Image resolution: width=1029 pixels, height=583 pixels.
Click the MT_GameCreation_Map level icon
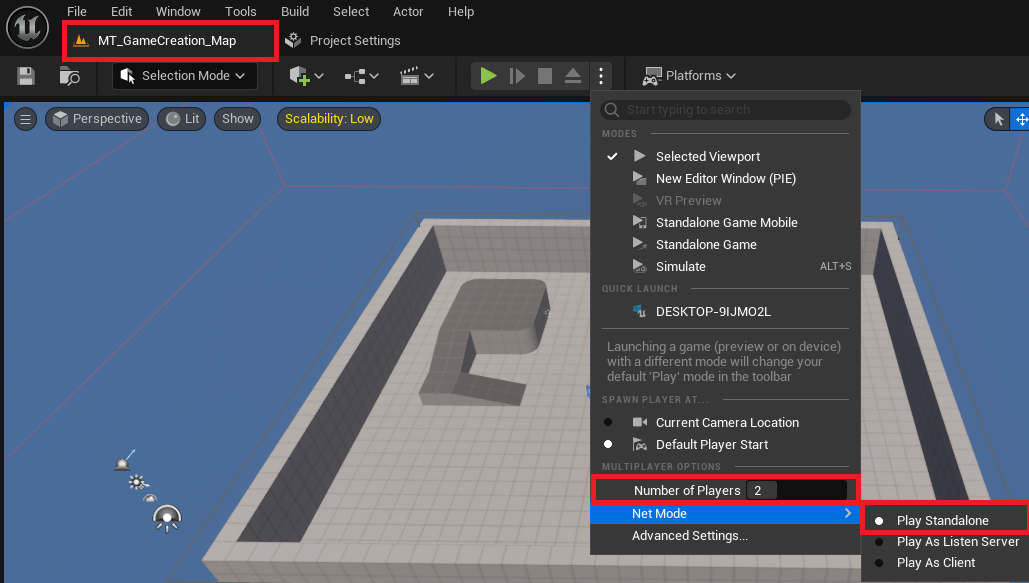(x=81, y=41)
